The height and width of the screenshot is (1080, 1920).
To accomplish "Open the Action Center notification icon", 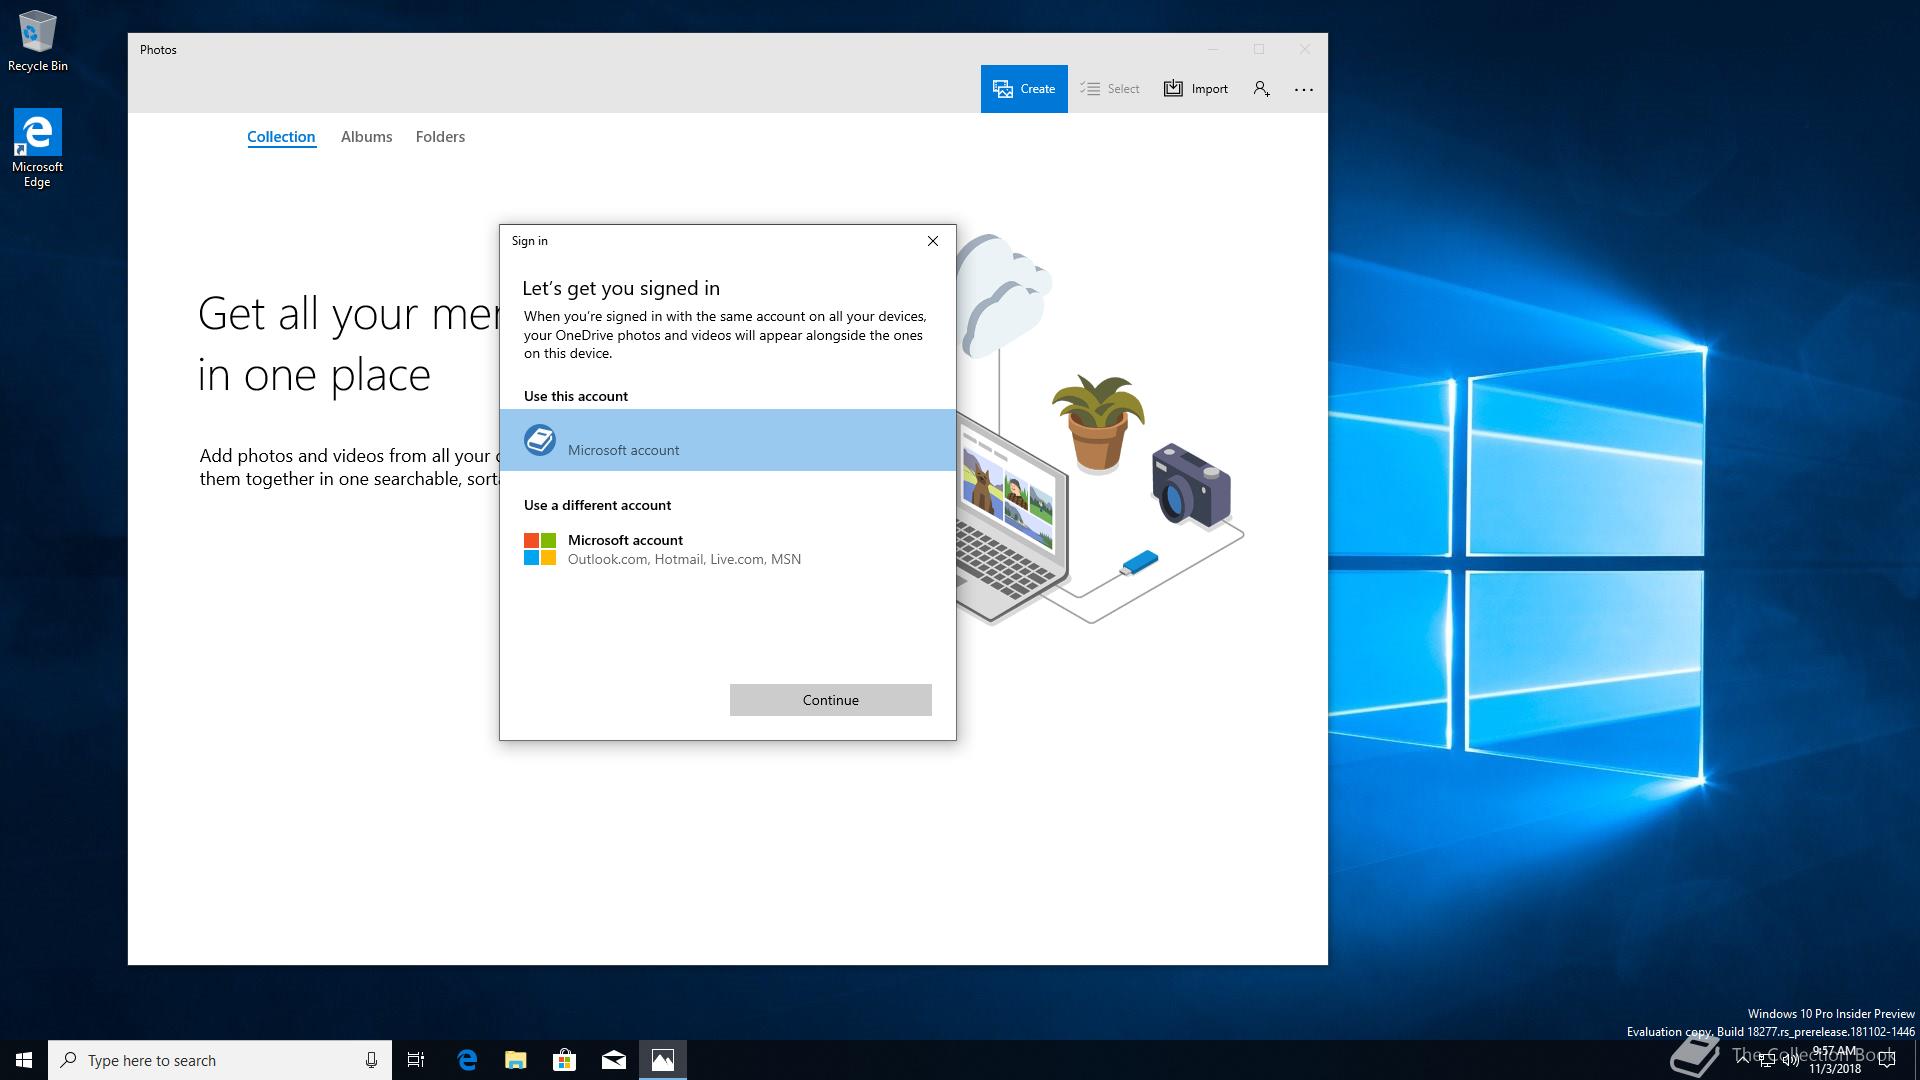I will (1887, 1061).
